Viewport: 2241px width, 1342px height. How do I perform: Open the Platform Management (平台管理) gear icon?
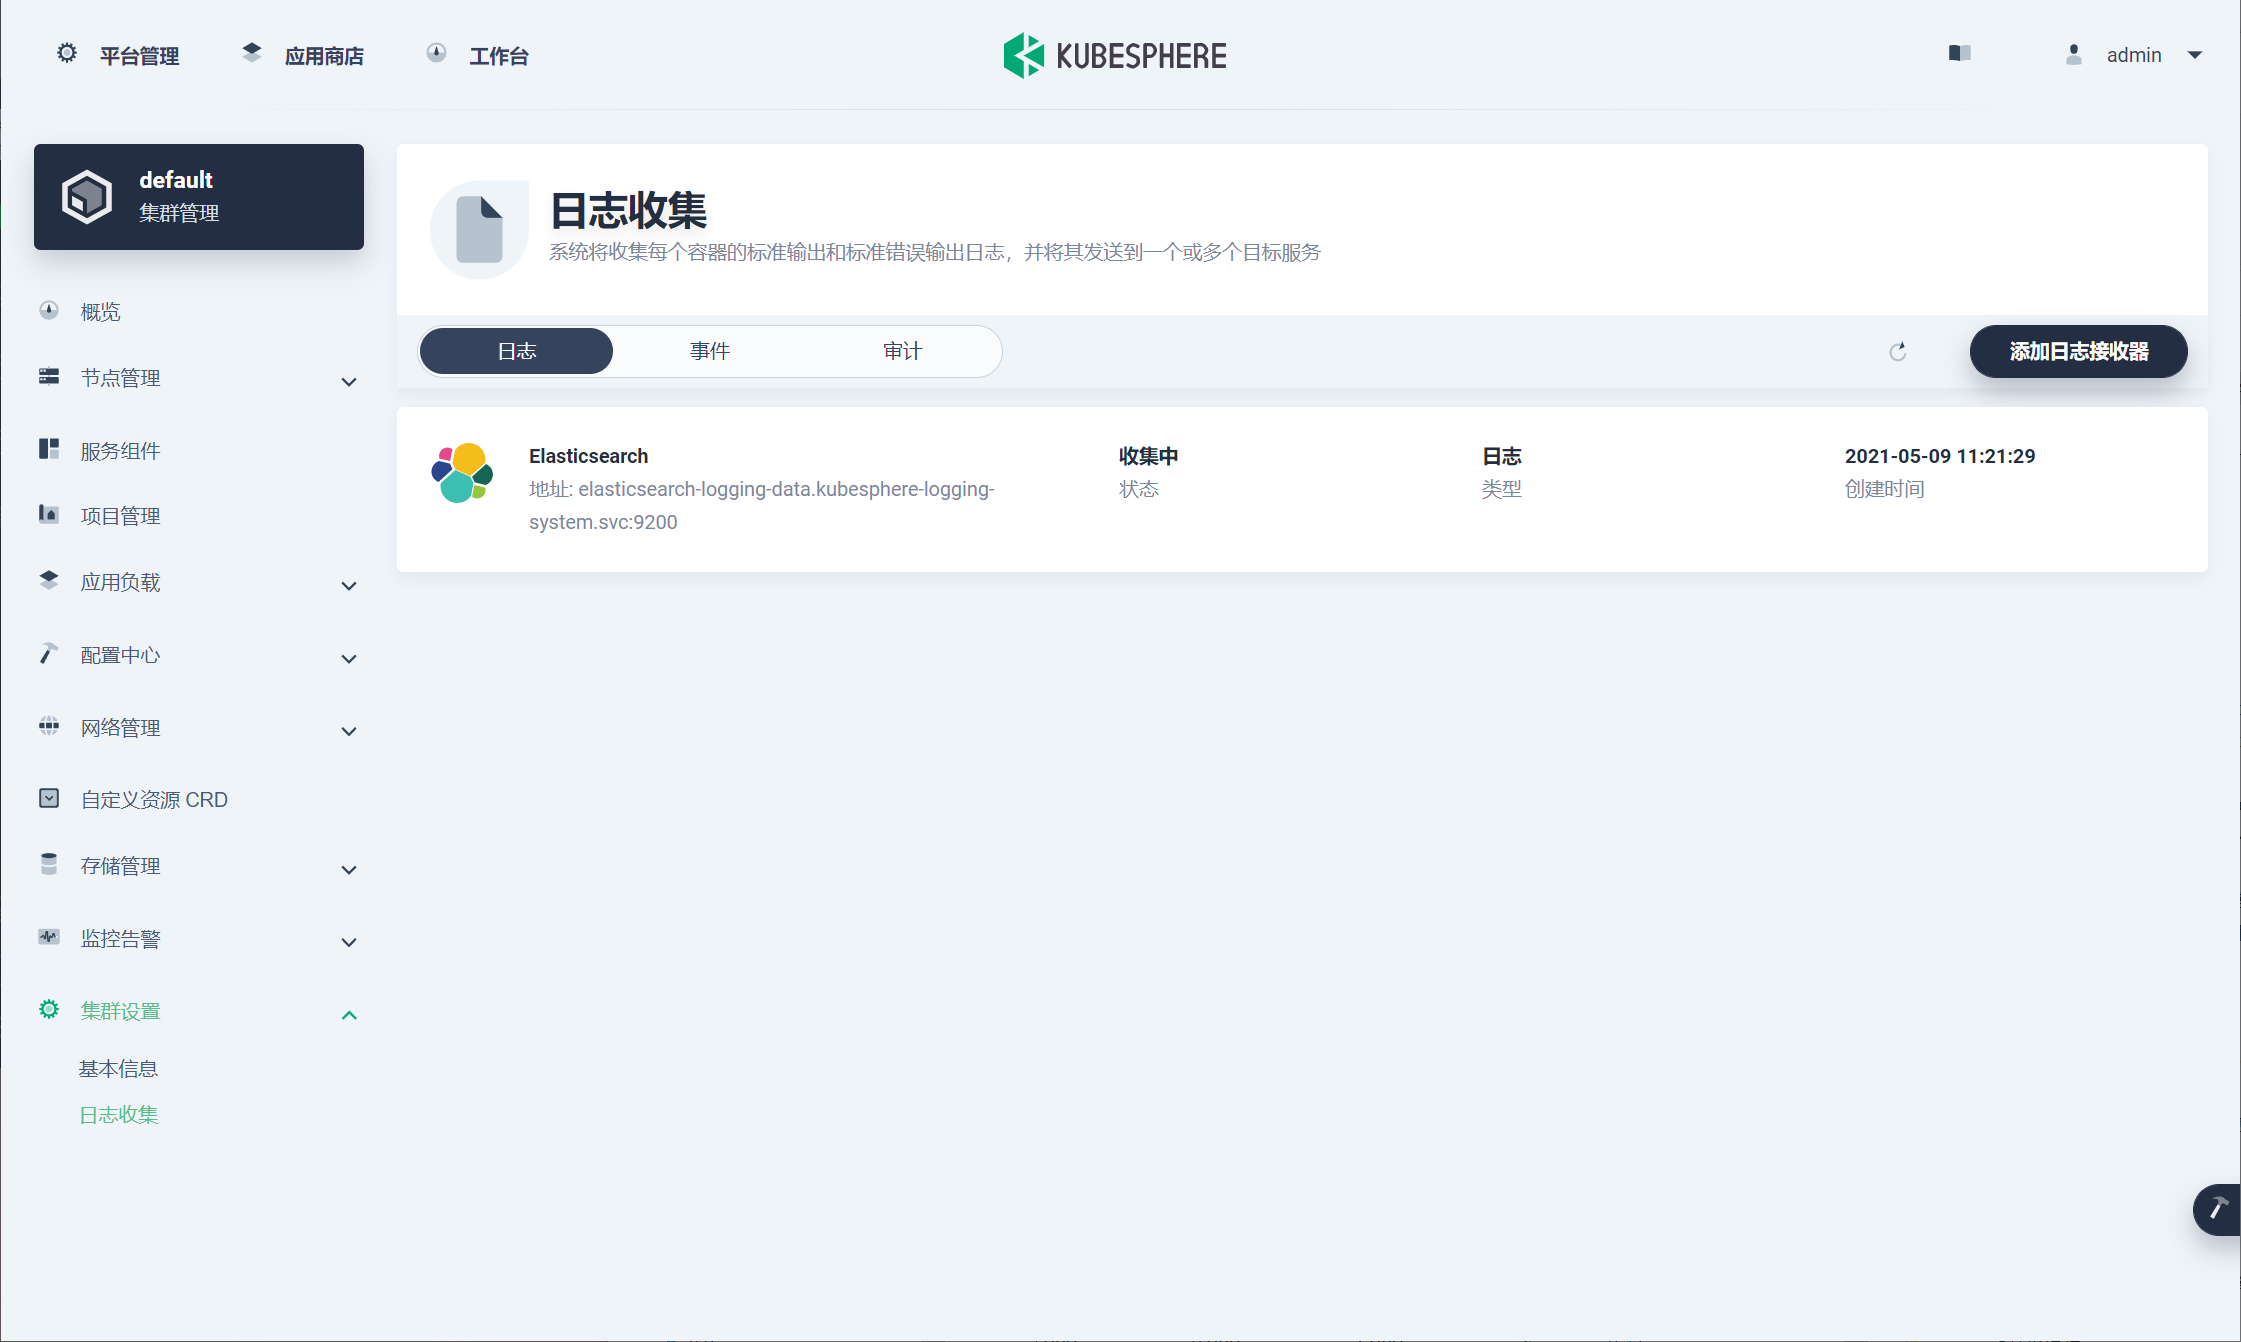[67, 54]
